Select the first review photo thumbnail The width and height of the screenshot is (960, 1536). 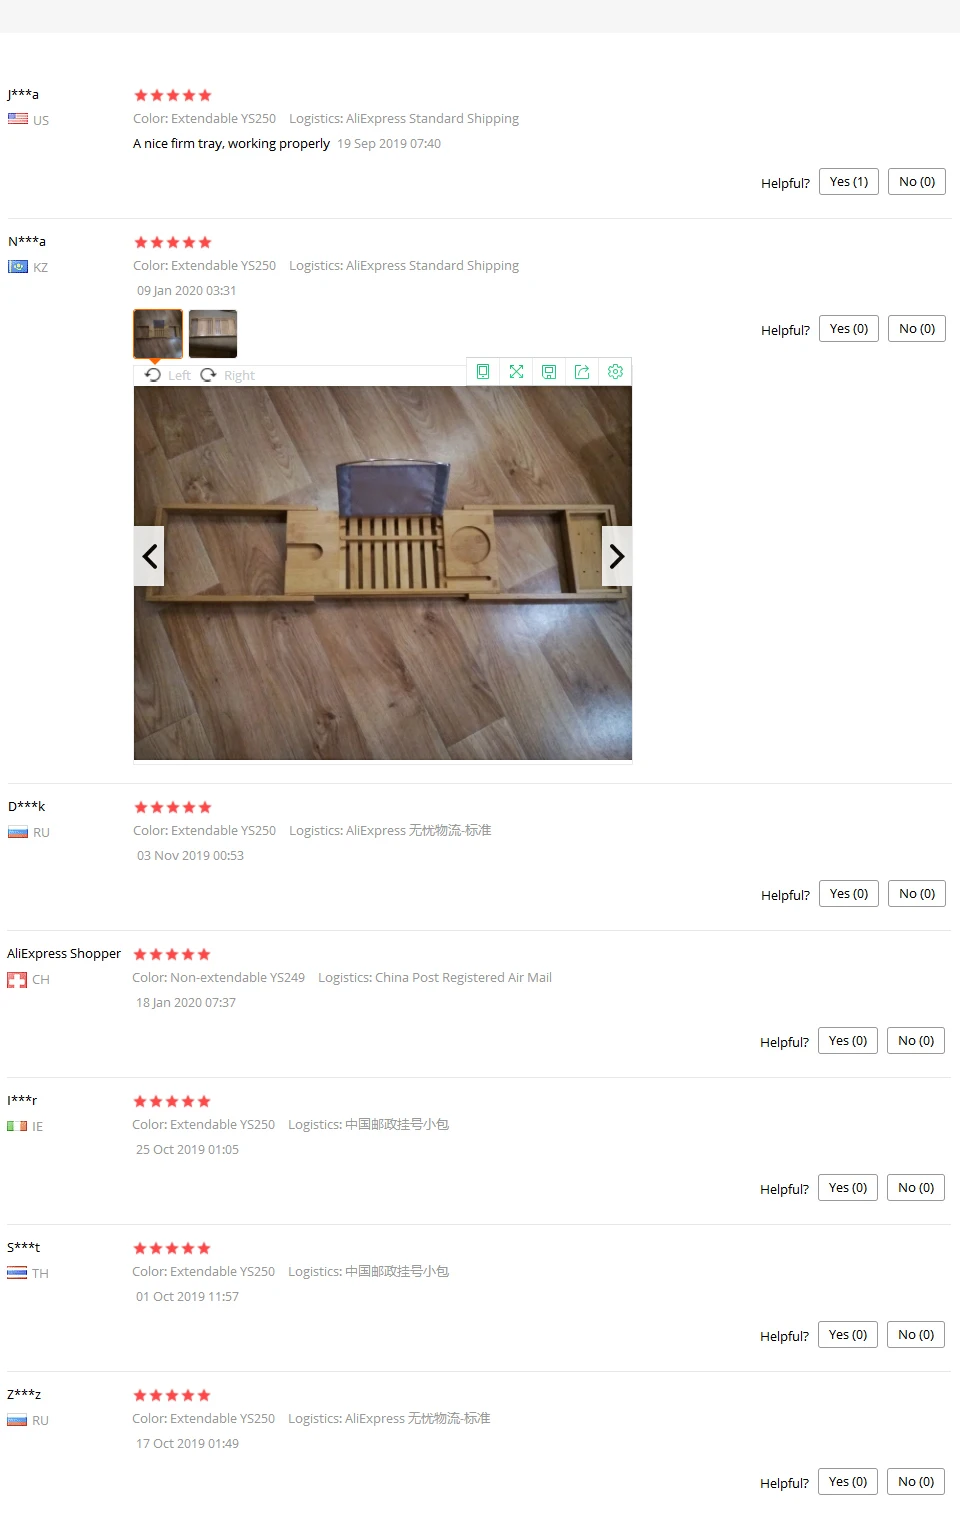(x=158, y=334)
